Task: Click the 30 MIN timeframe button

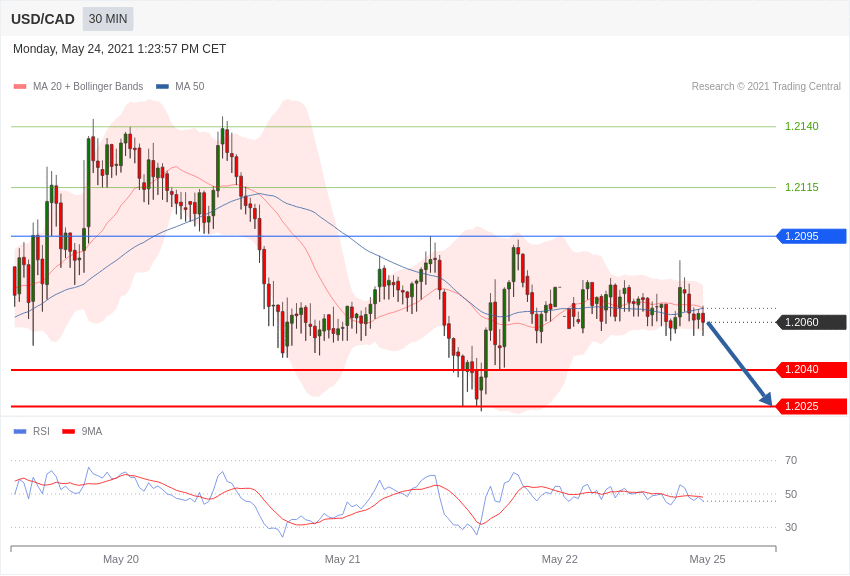Action: coord(108,19)
